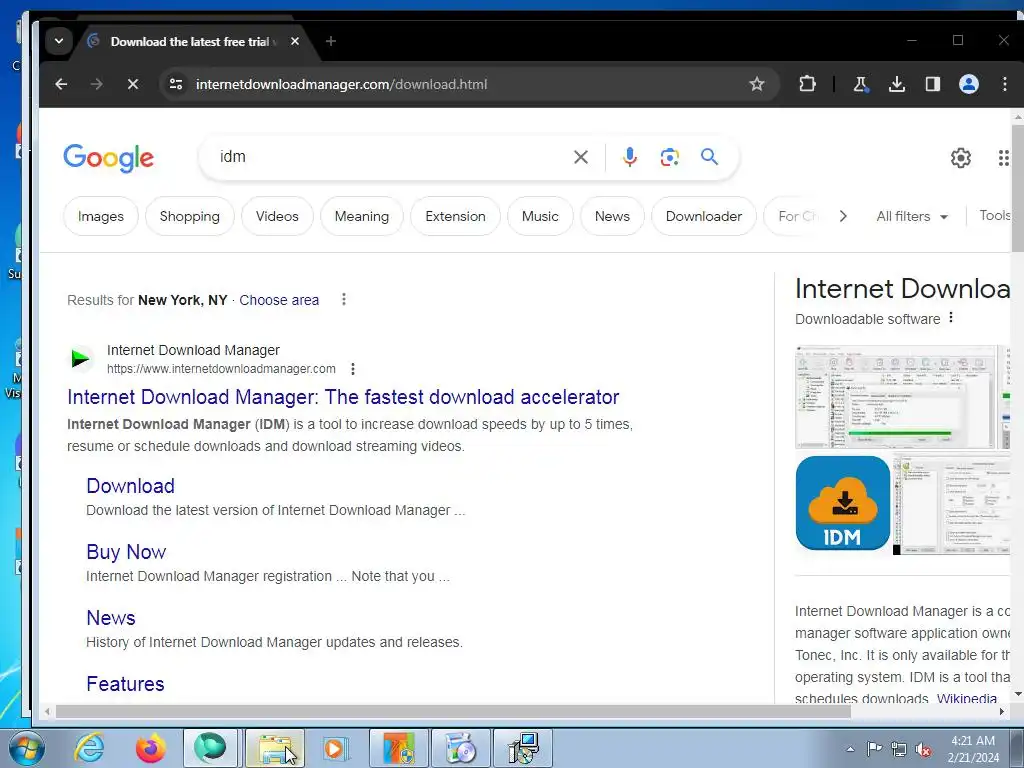The image size is (1024, 768).
Task: Open the Google apps grid
Action: (x=1004, y=157)
